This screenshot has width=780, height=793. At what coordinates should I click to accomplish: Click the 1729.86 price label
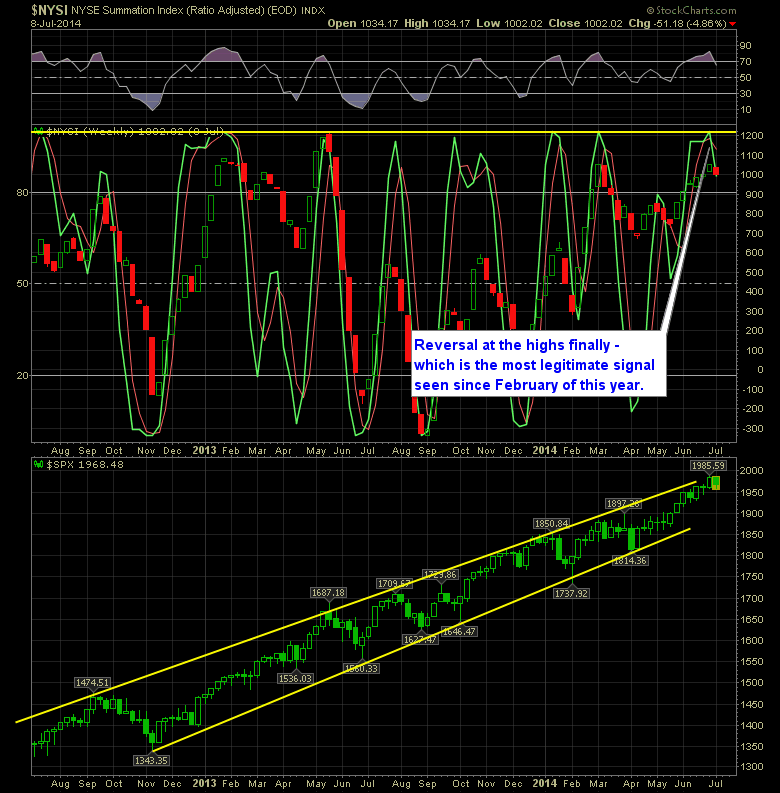point(440,575)
